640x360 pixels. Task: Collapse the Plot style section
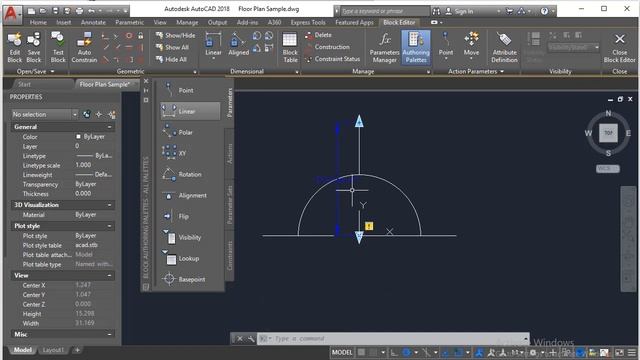coord(109,226)
